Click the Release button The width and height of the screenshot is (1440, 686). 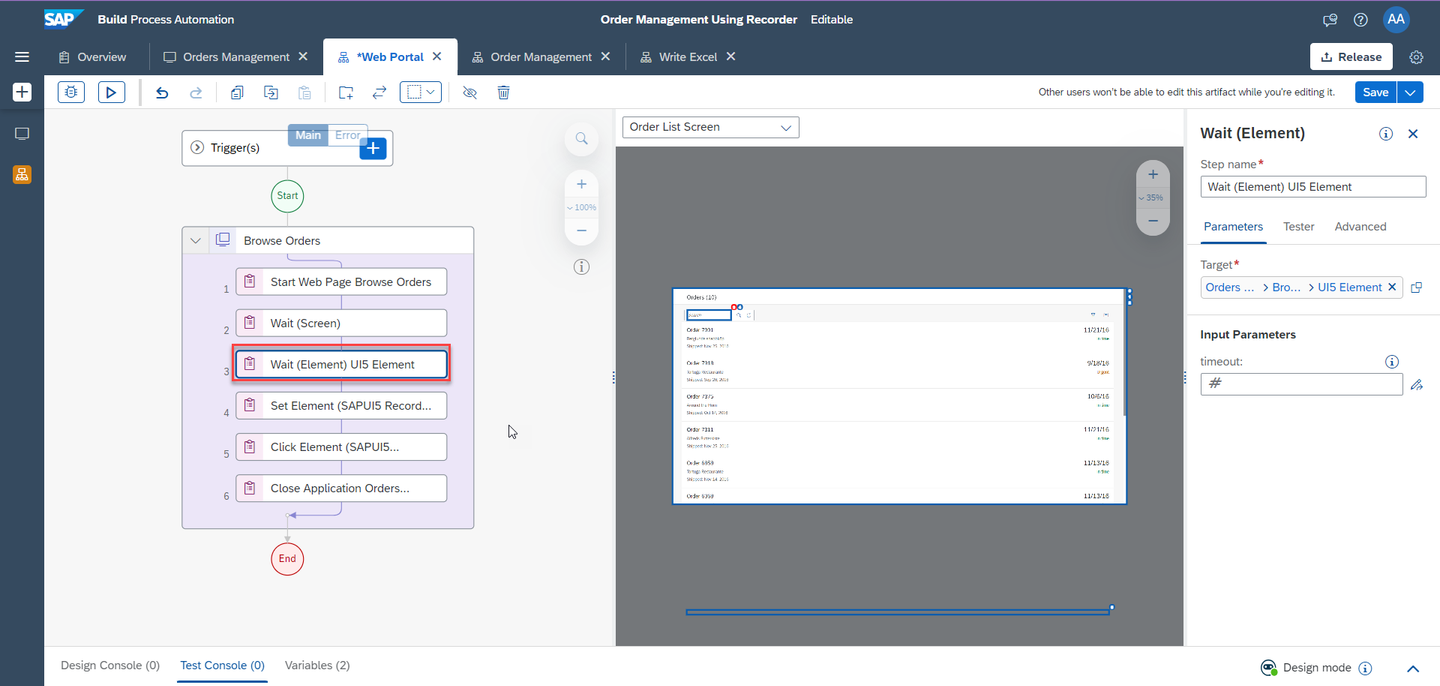[1351, 57]
